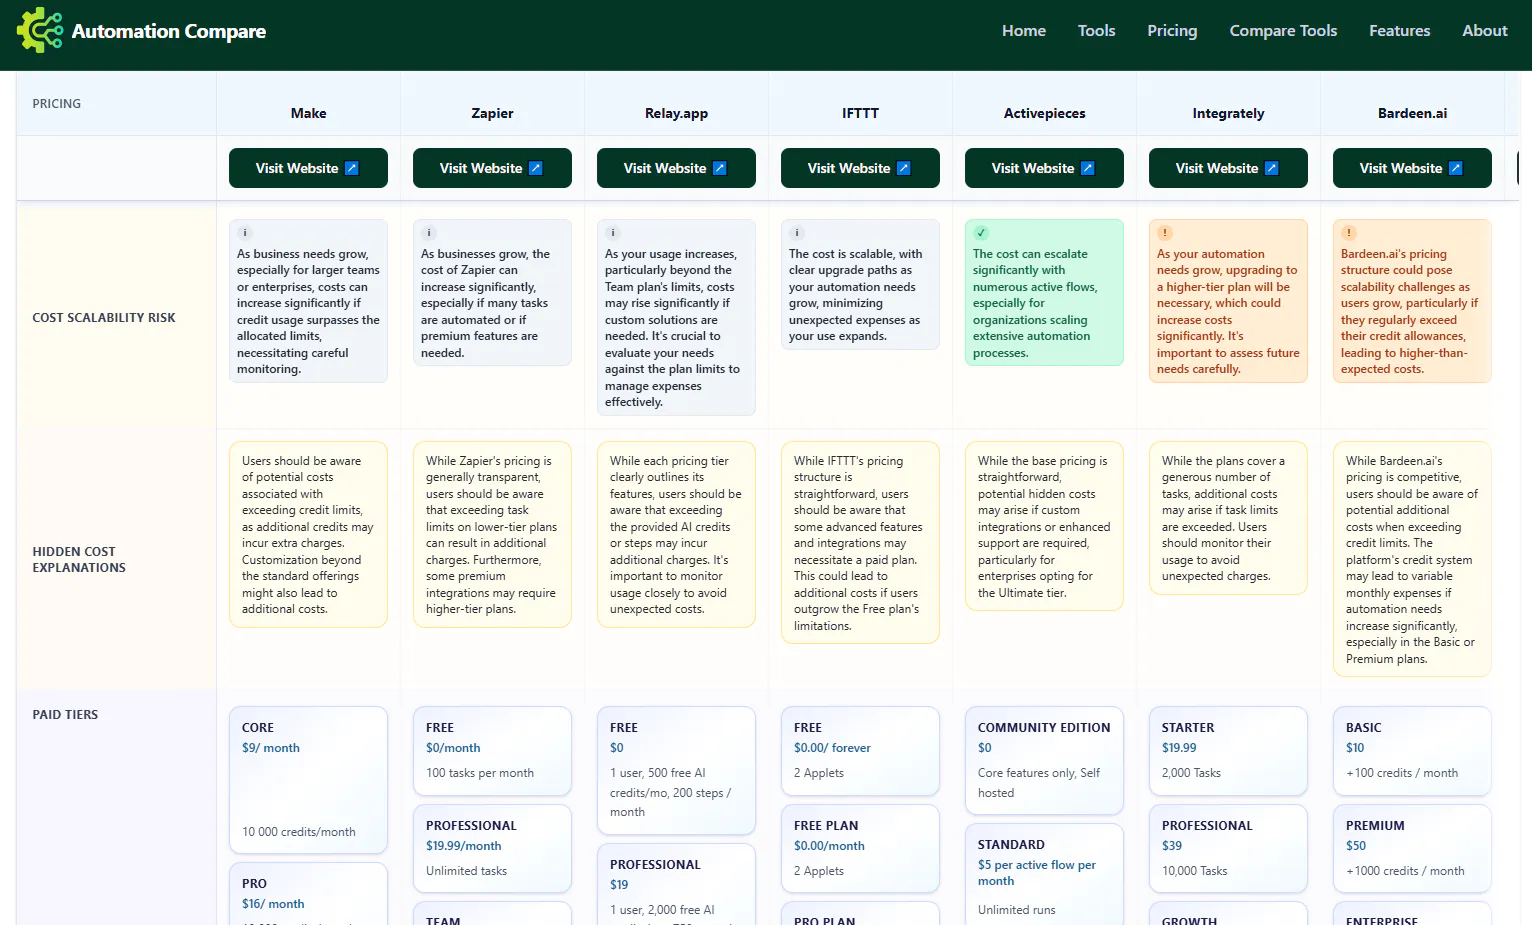The height and width of the screenshot is (925, 1532).
Task: Select Bardeen.ai's PREMIUM $50 tier card
Action: click(1412, 848)
